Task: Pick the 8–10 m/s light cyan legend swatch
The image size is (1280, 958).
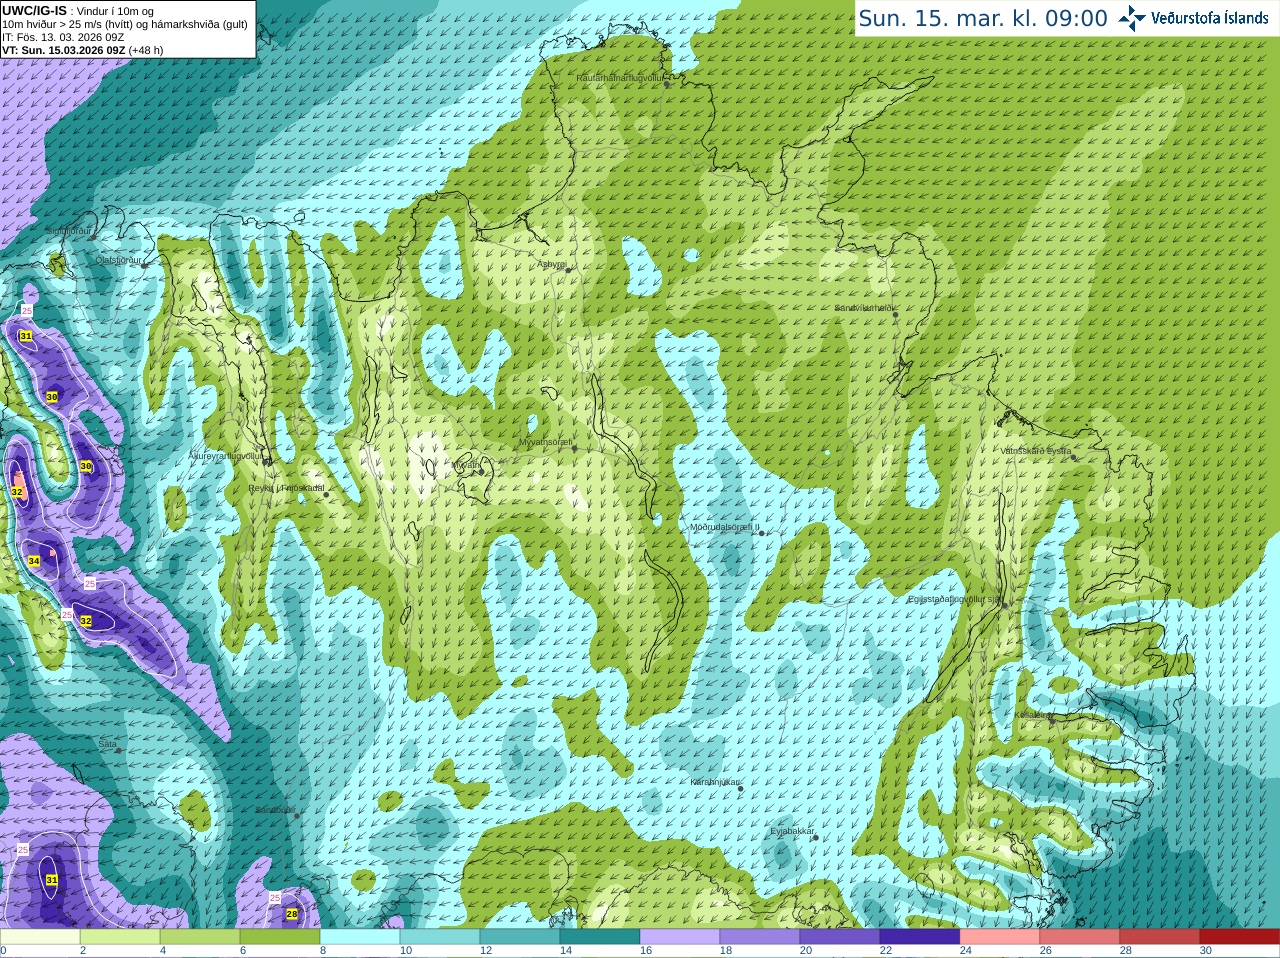Action: coord(360,937)
